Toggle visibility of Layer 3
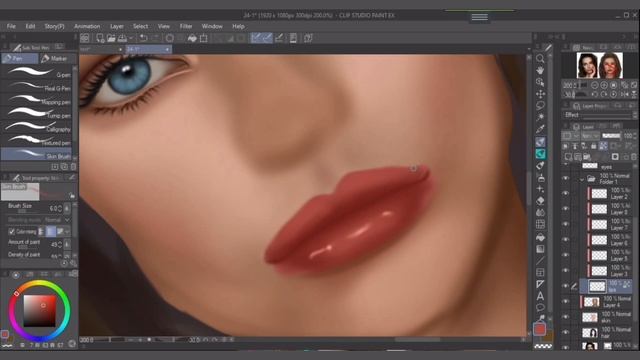640x360 pixels. point(566,270)
